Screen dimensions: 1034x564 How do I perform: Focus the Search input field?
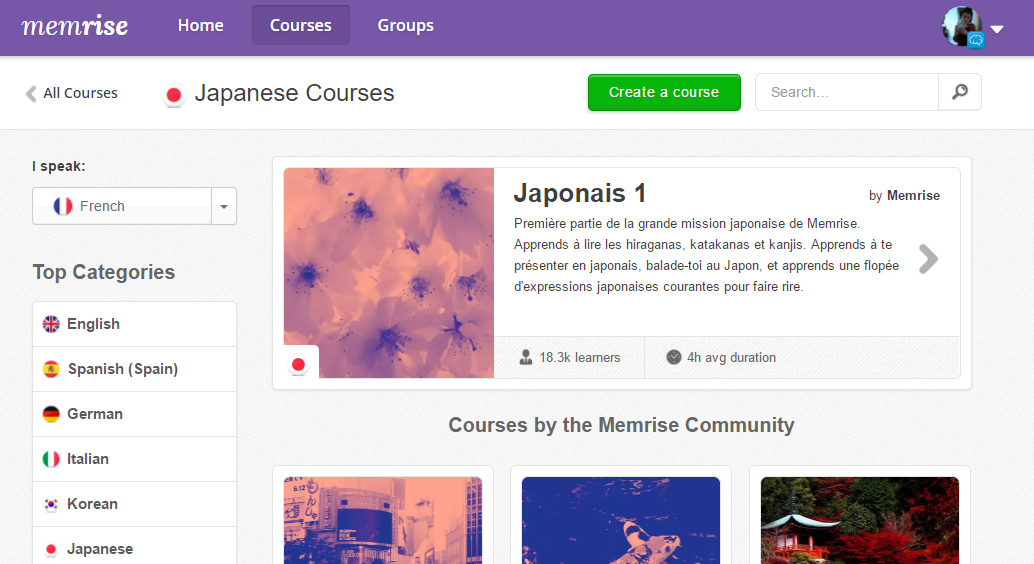pyautogui.click(x=847, y=92)
